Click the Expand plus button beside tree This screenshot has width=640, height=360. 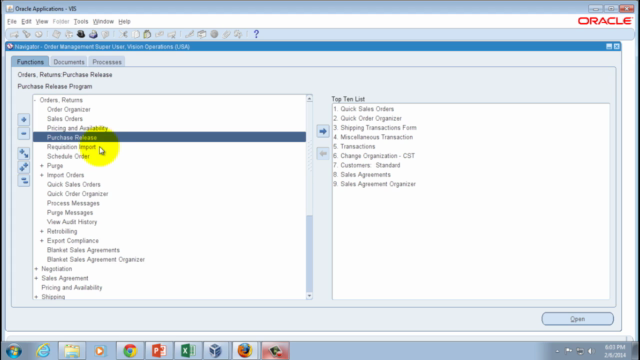click(x=24, y=120)
